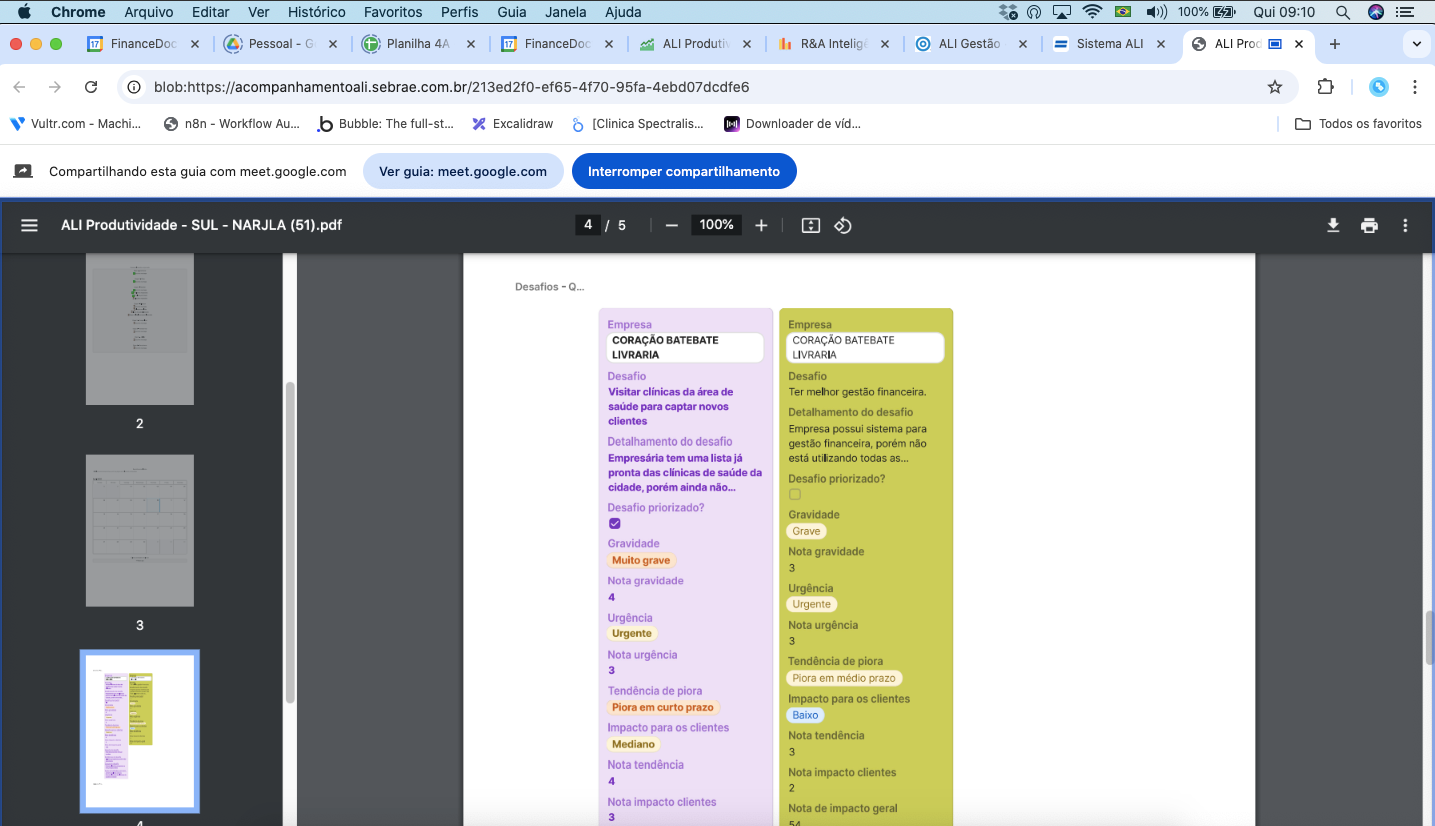This screenshot has width=1435, height=826.
Task: Close the Sistema ALI tab
Action: click(x=1160, y=44)
